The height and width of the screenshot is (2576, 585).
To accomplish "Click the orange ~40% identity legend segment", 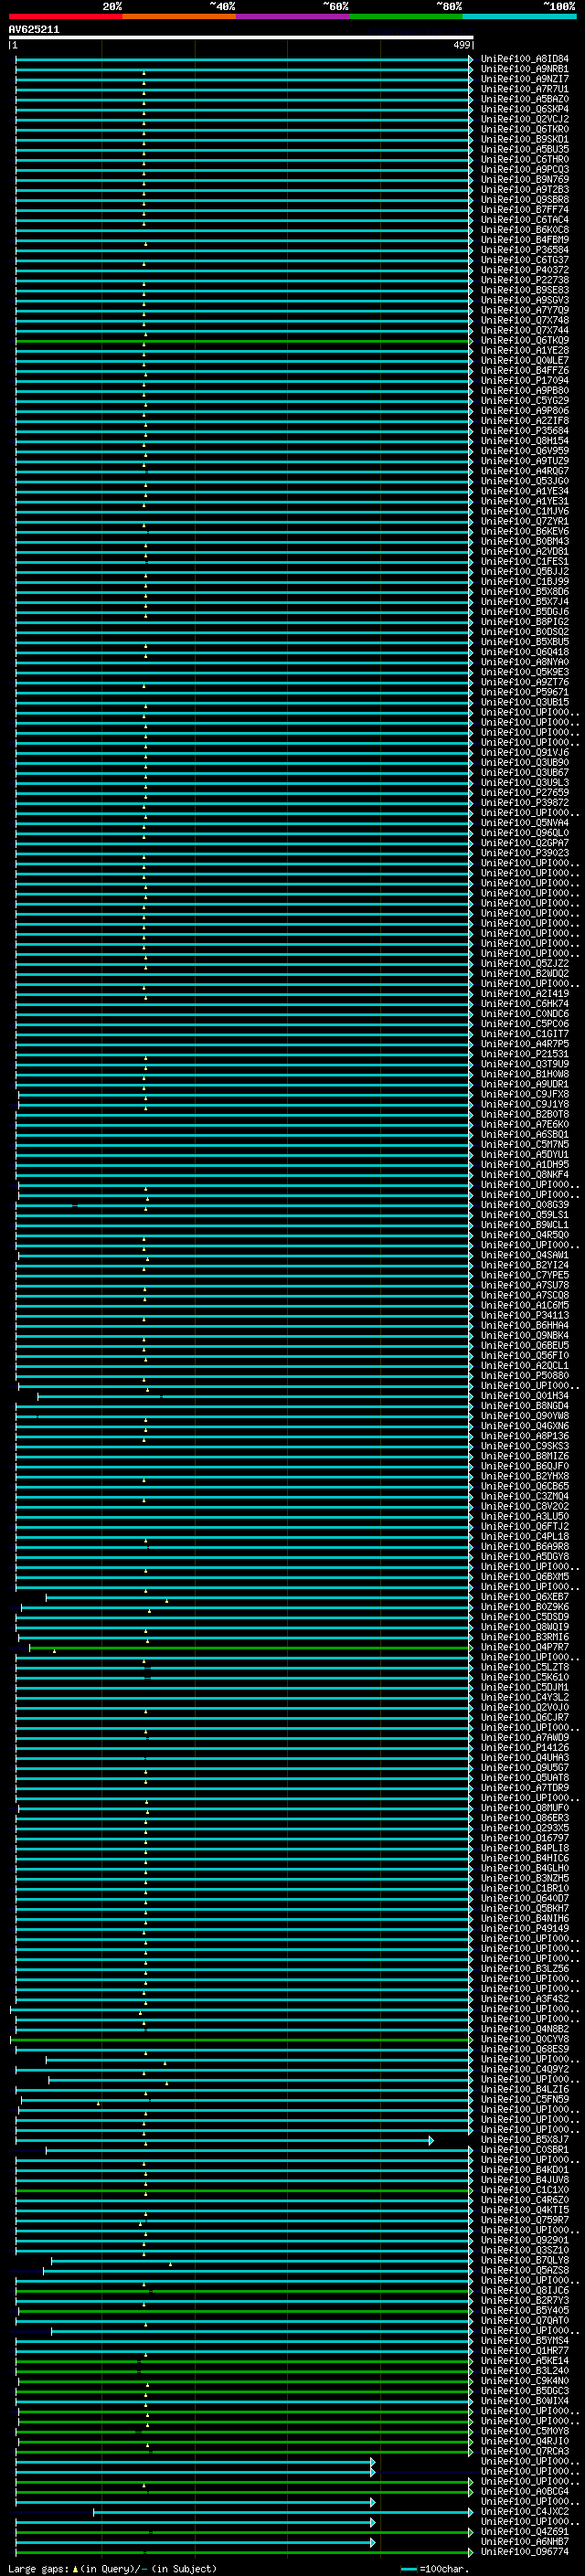I will [180, 16].
